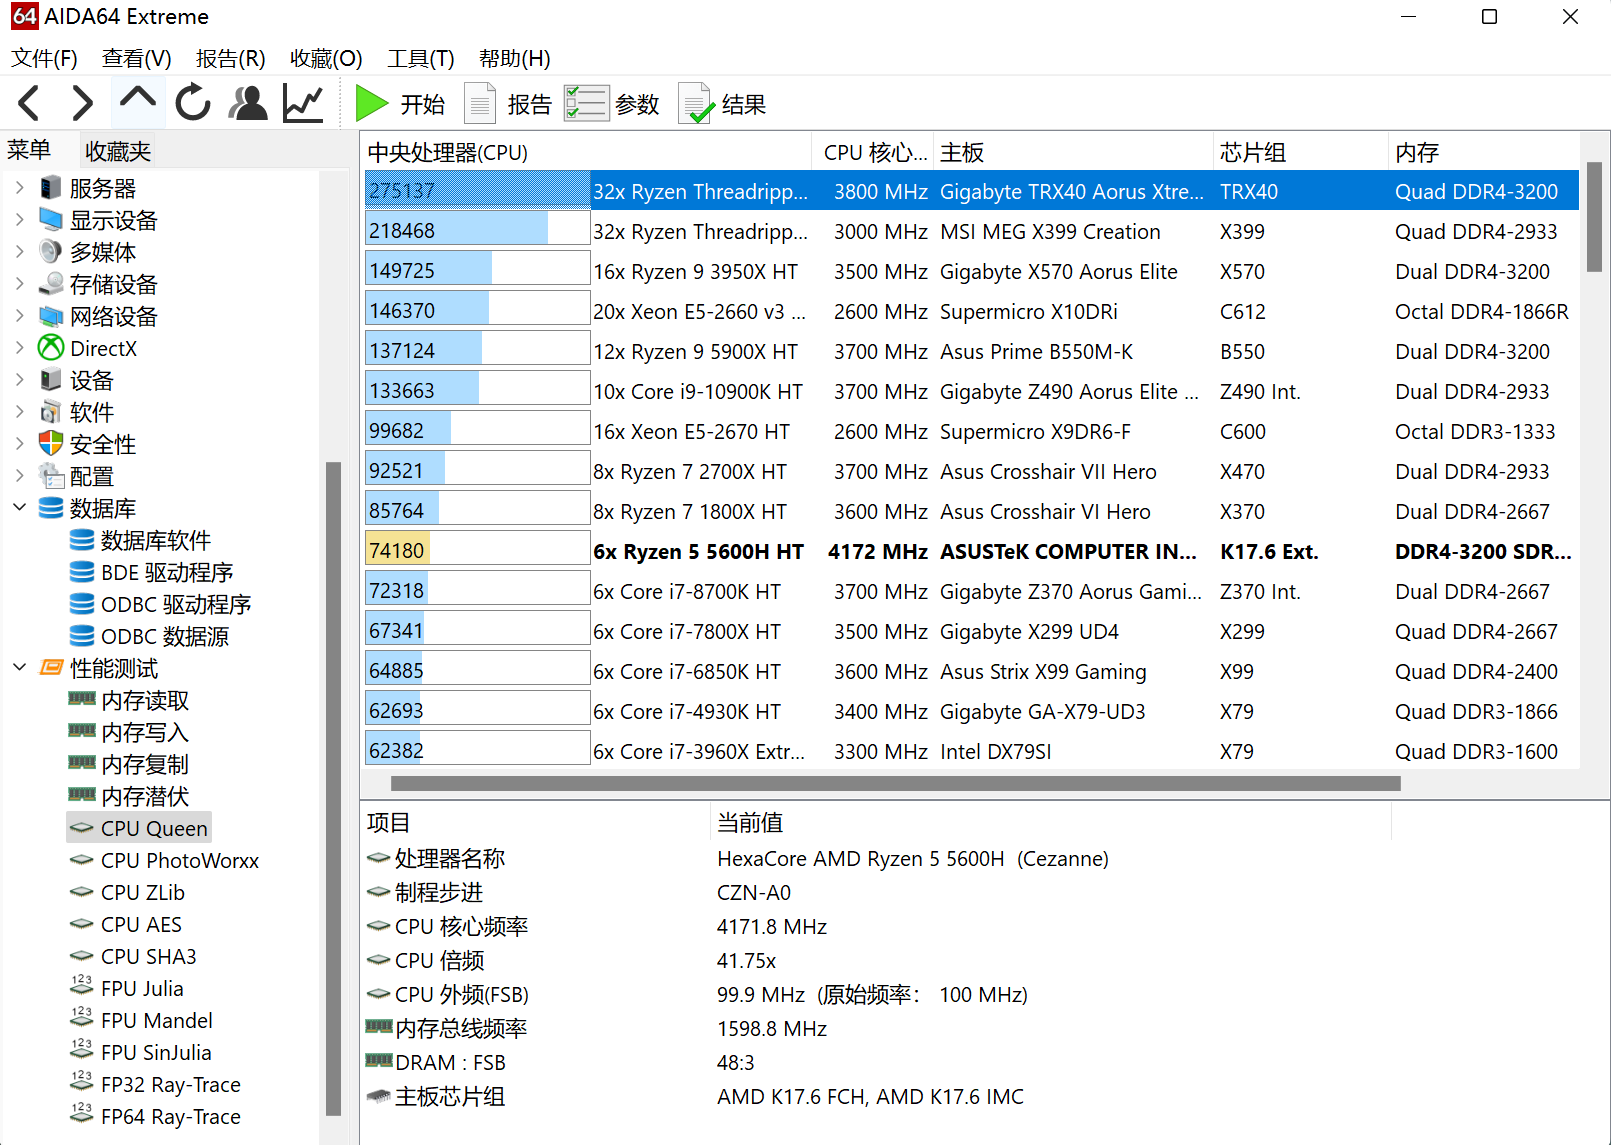Open the 报告(R) menu
Image resolution: width=1611 pixels, height=1145 pixels.
click(230, 58)
